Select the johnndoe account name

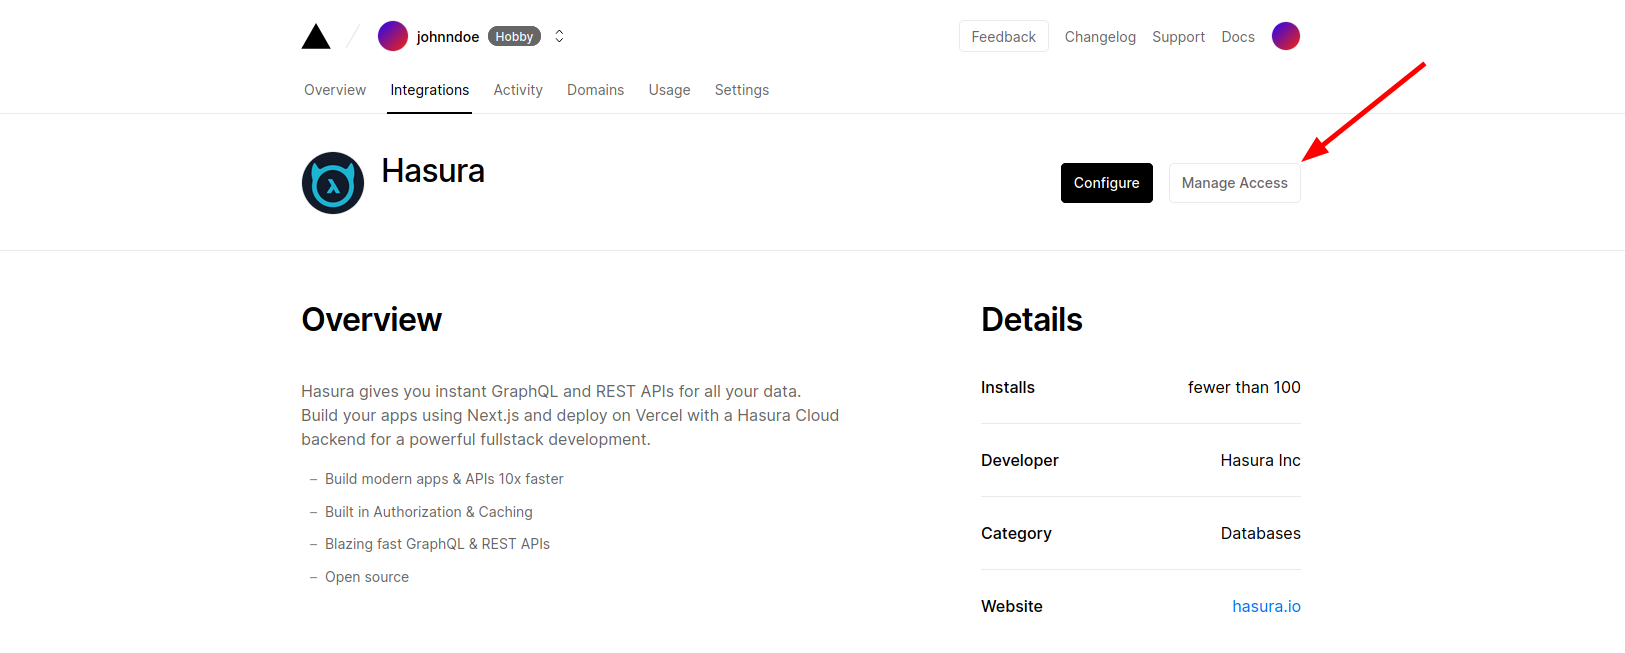coord(447,37)
